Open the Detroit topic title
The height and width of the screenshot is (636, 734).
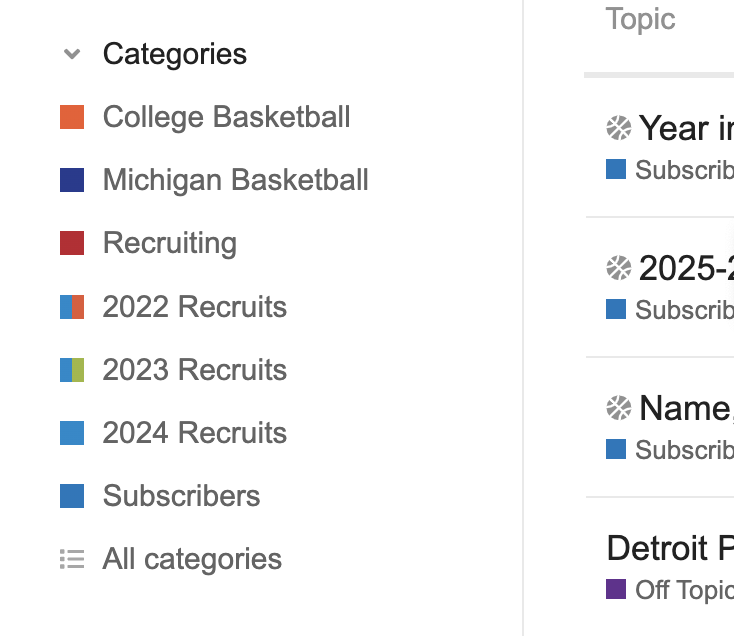coord(670,548)
